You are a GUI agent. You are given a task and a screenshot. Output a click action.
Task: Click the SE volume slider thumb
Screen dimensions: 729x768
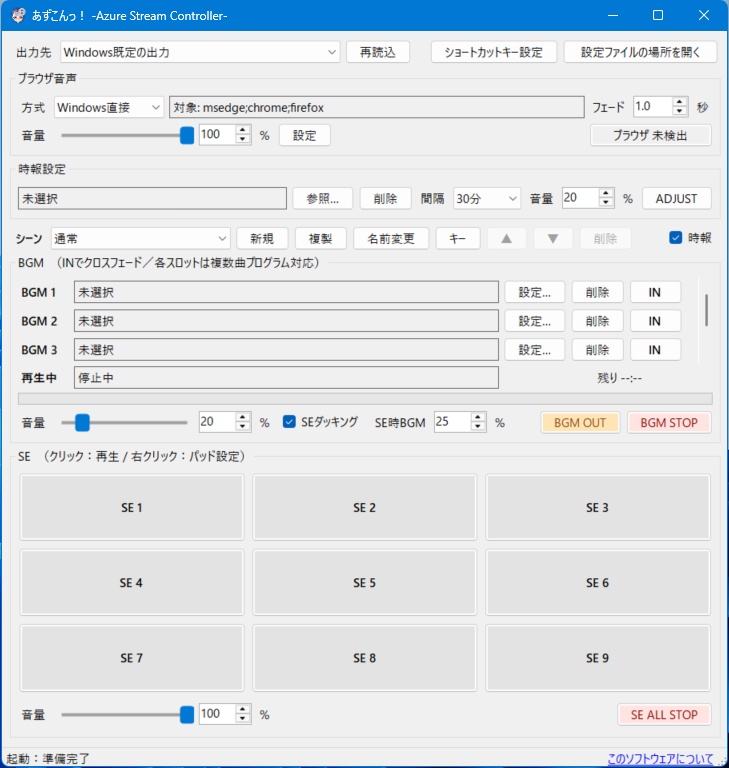[x=187, y=714]
